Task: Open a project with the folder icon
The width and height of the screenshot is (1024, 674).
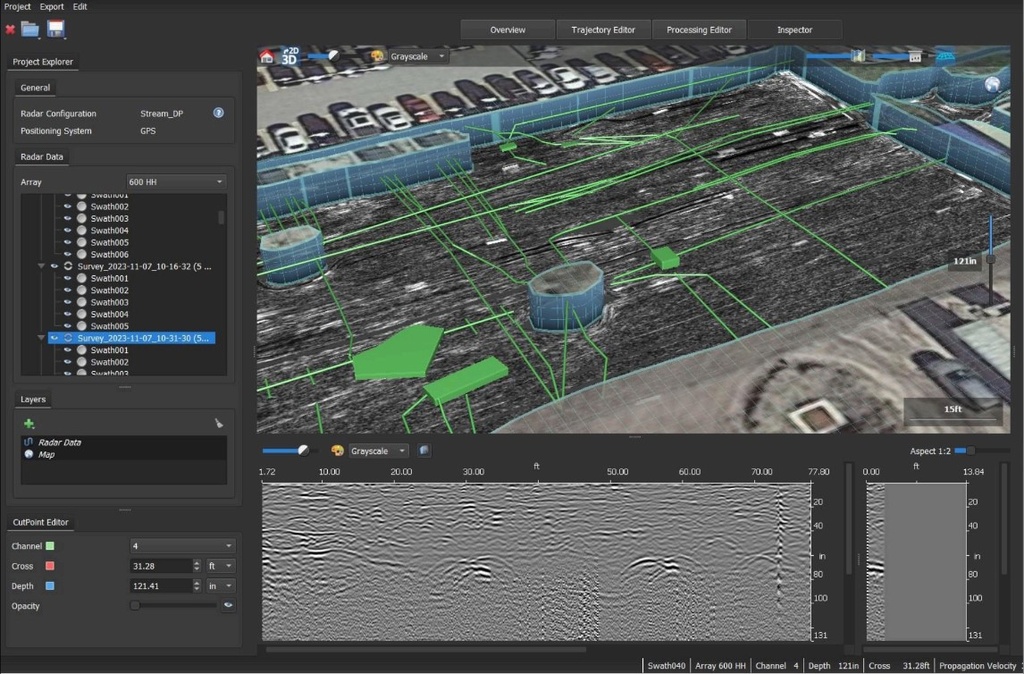Action: click(x=32, y=29)
